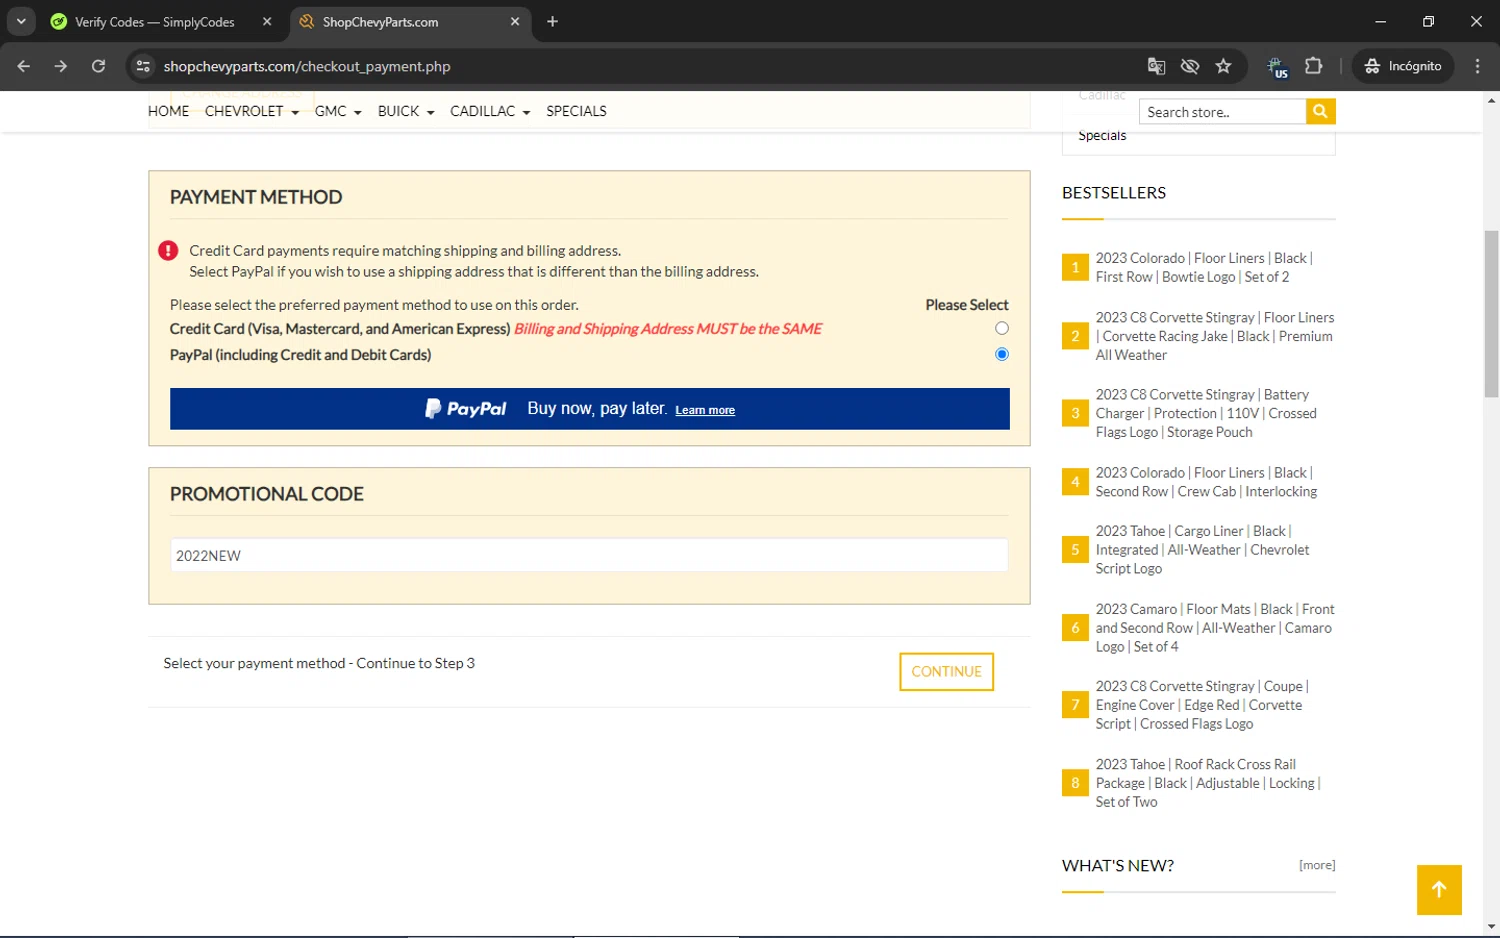Viewport: 1500px width, 938px height.
Task: Click the Search store input field
Action: point(1222,112)
